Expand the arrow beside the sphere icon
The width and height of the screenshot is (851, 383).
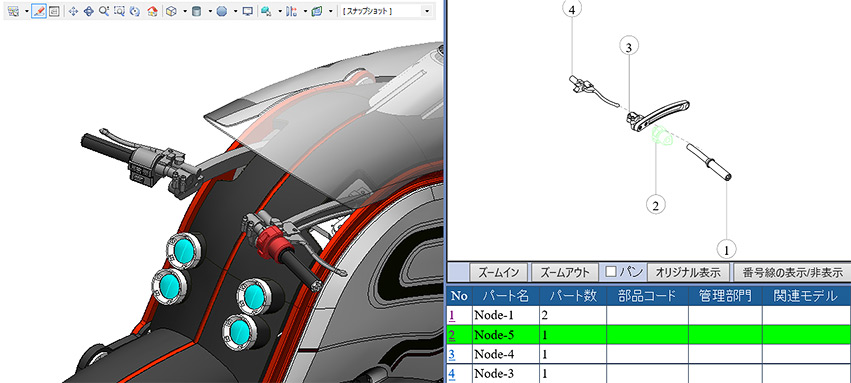(x=235, y=11)
